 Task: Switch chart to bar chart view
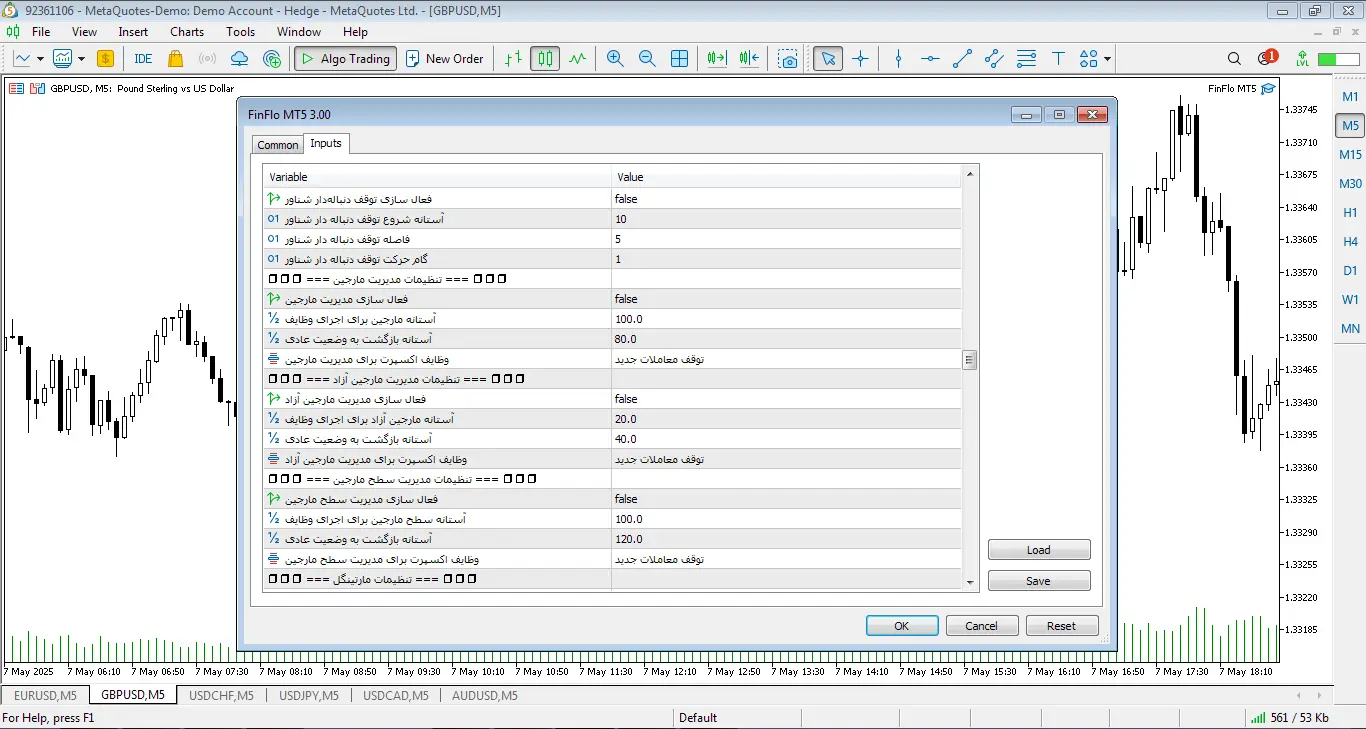coord(513,59)
